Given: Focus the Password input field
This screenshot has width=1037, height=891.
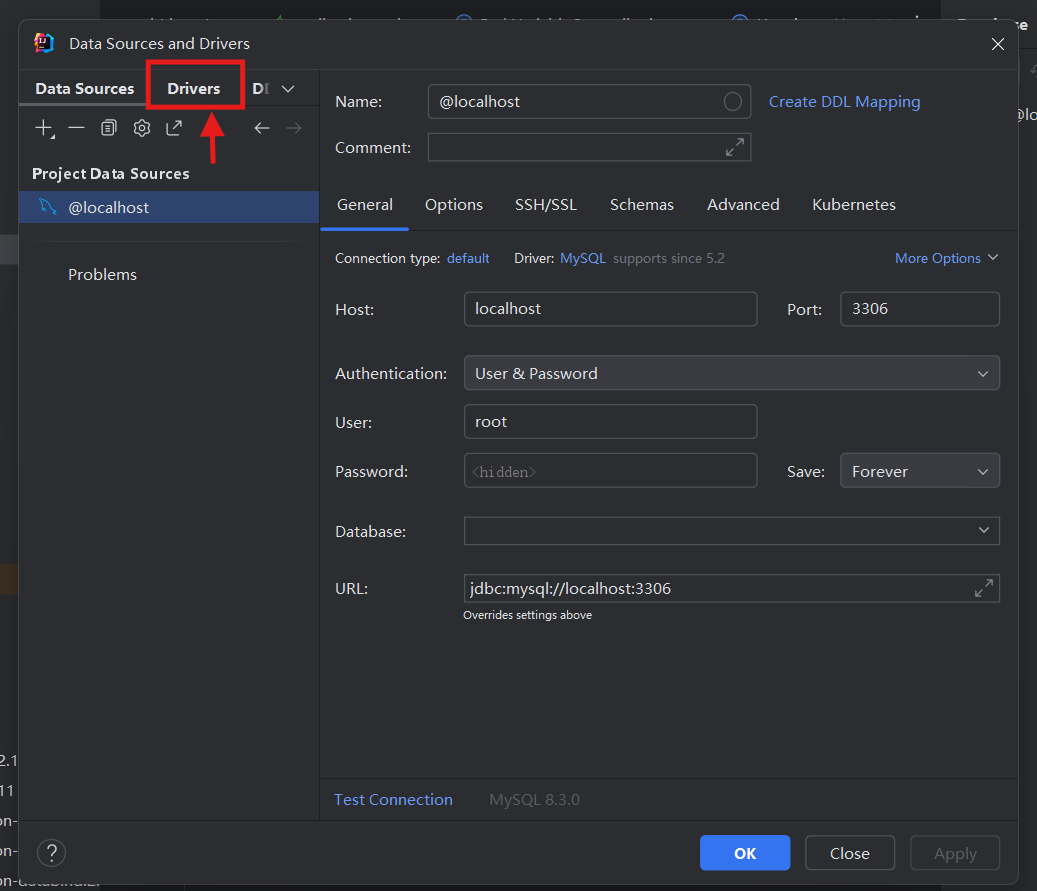Looking at the screenshot, I should tap(610, 470).
